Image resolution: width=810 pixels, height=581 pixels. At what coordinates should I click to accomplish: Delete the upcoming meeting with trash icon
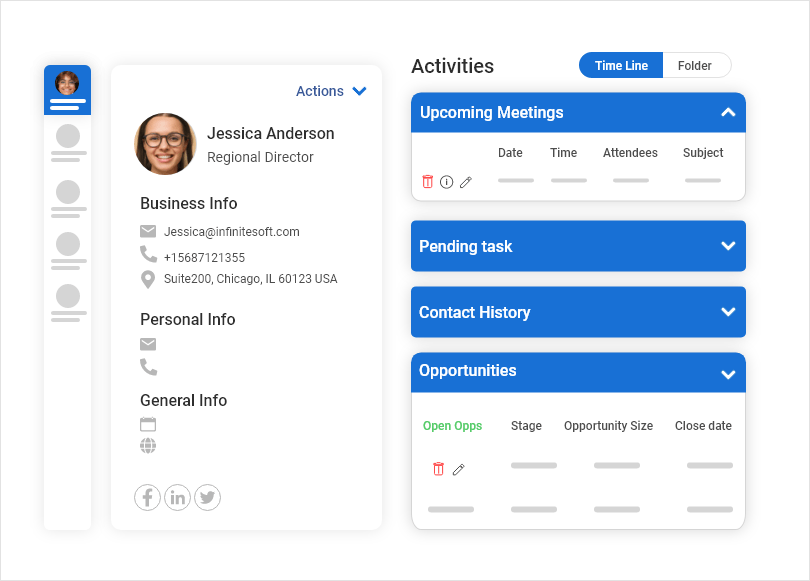[x=428, y=181]
